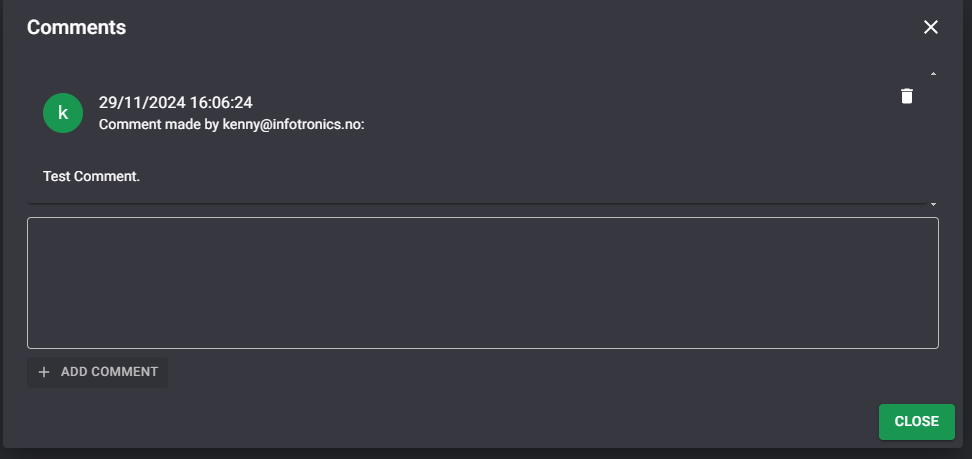Image resolution: width=972 pixels, height=459 pixels.
Task: Delete the Test Comment with trash icon
Action: pos(907,96)
